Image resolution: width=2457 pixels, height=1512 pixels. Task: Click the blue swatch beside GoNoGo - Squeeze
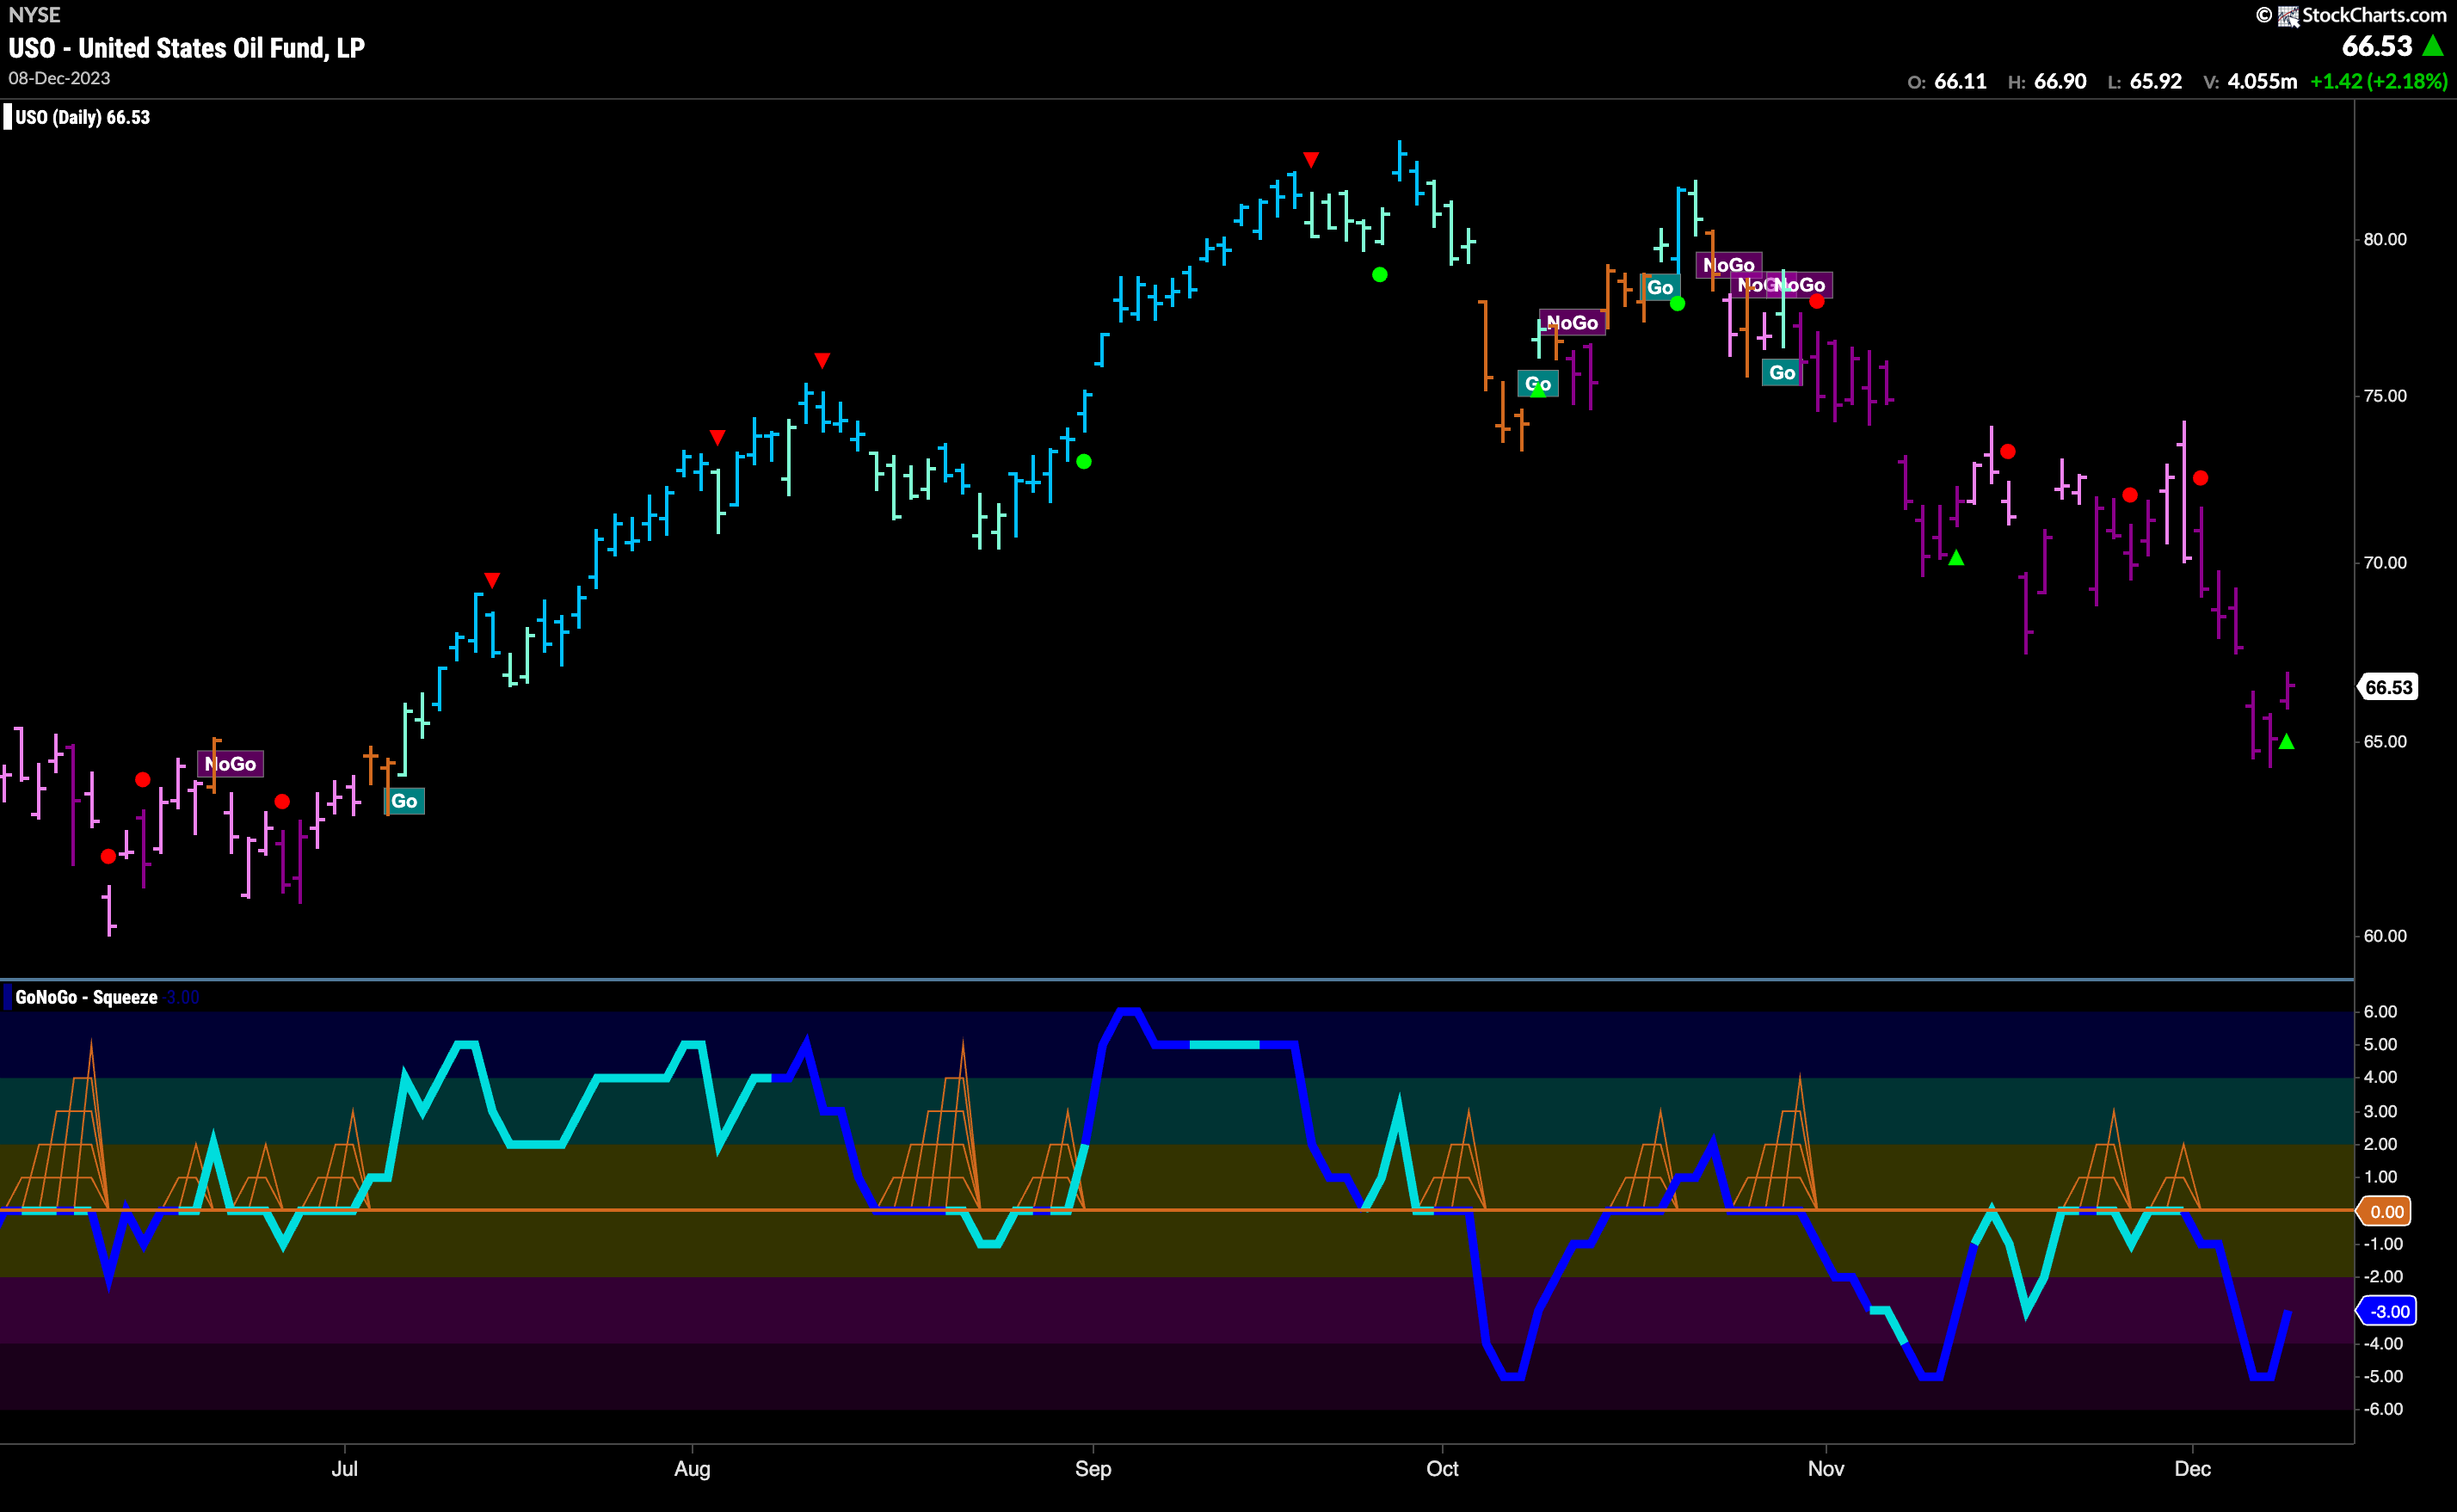pyautogui.click(x=8, y=997)
